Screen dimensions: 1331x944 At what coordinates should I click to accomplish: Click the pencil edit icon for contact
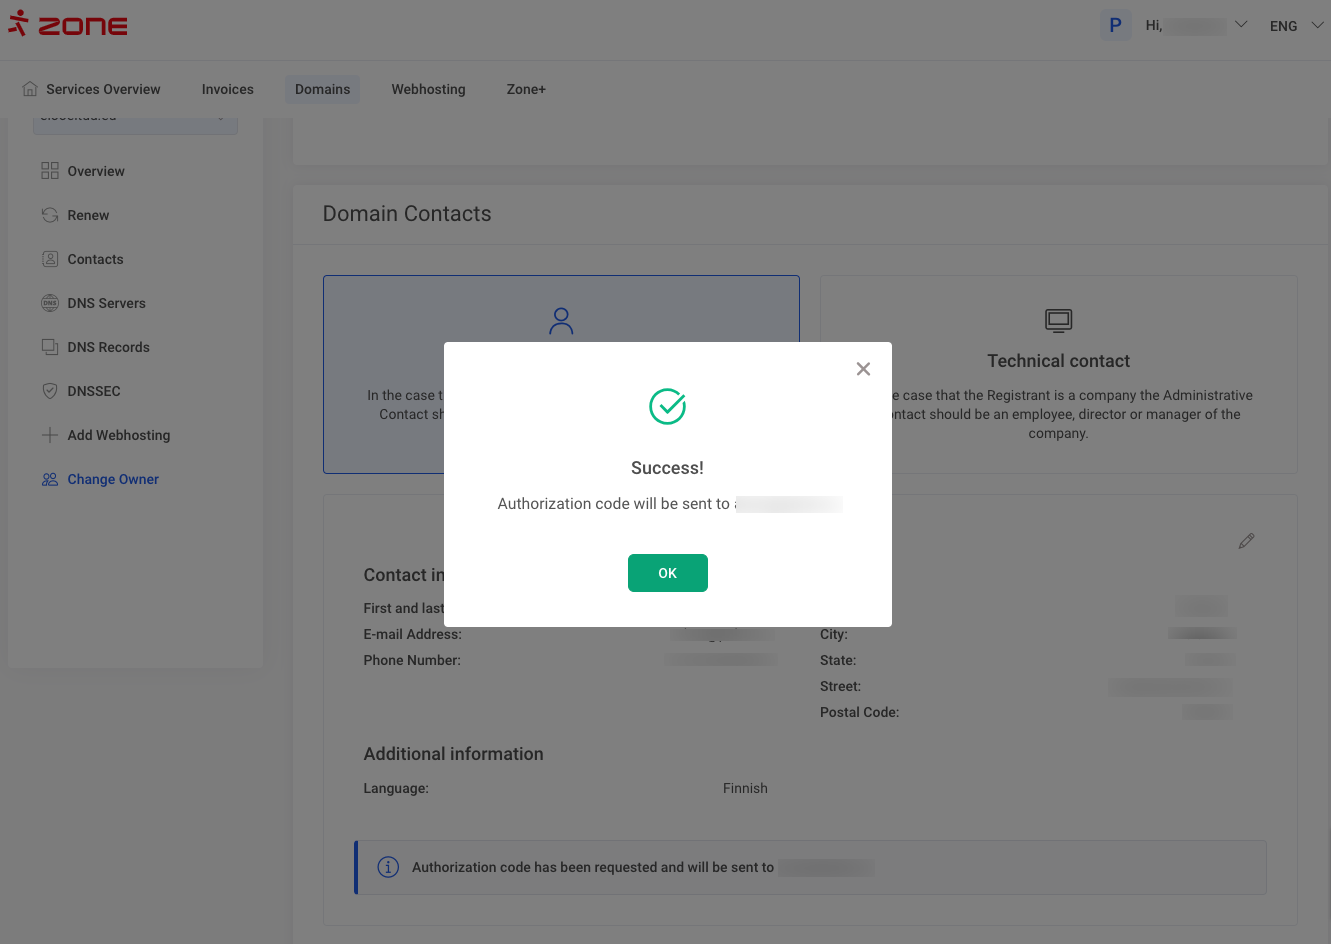pyautogui.click(x=1246, y=541)
